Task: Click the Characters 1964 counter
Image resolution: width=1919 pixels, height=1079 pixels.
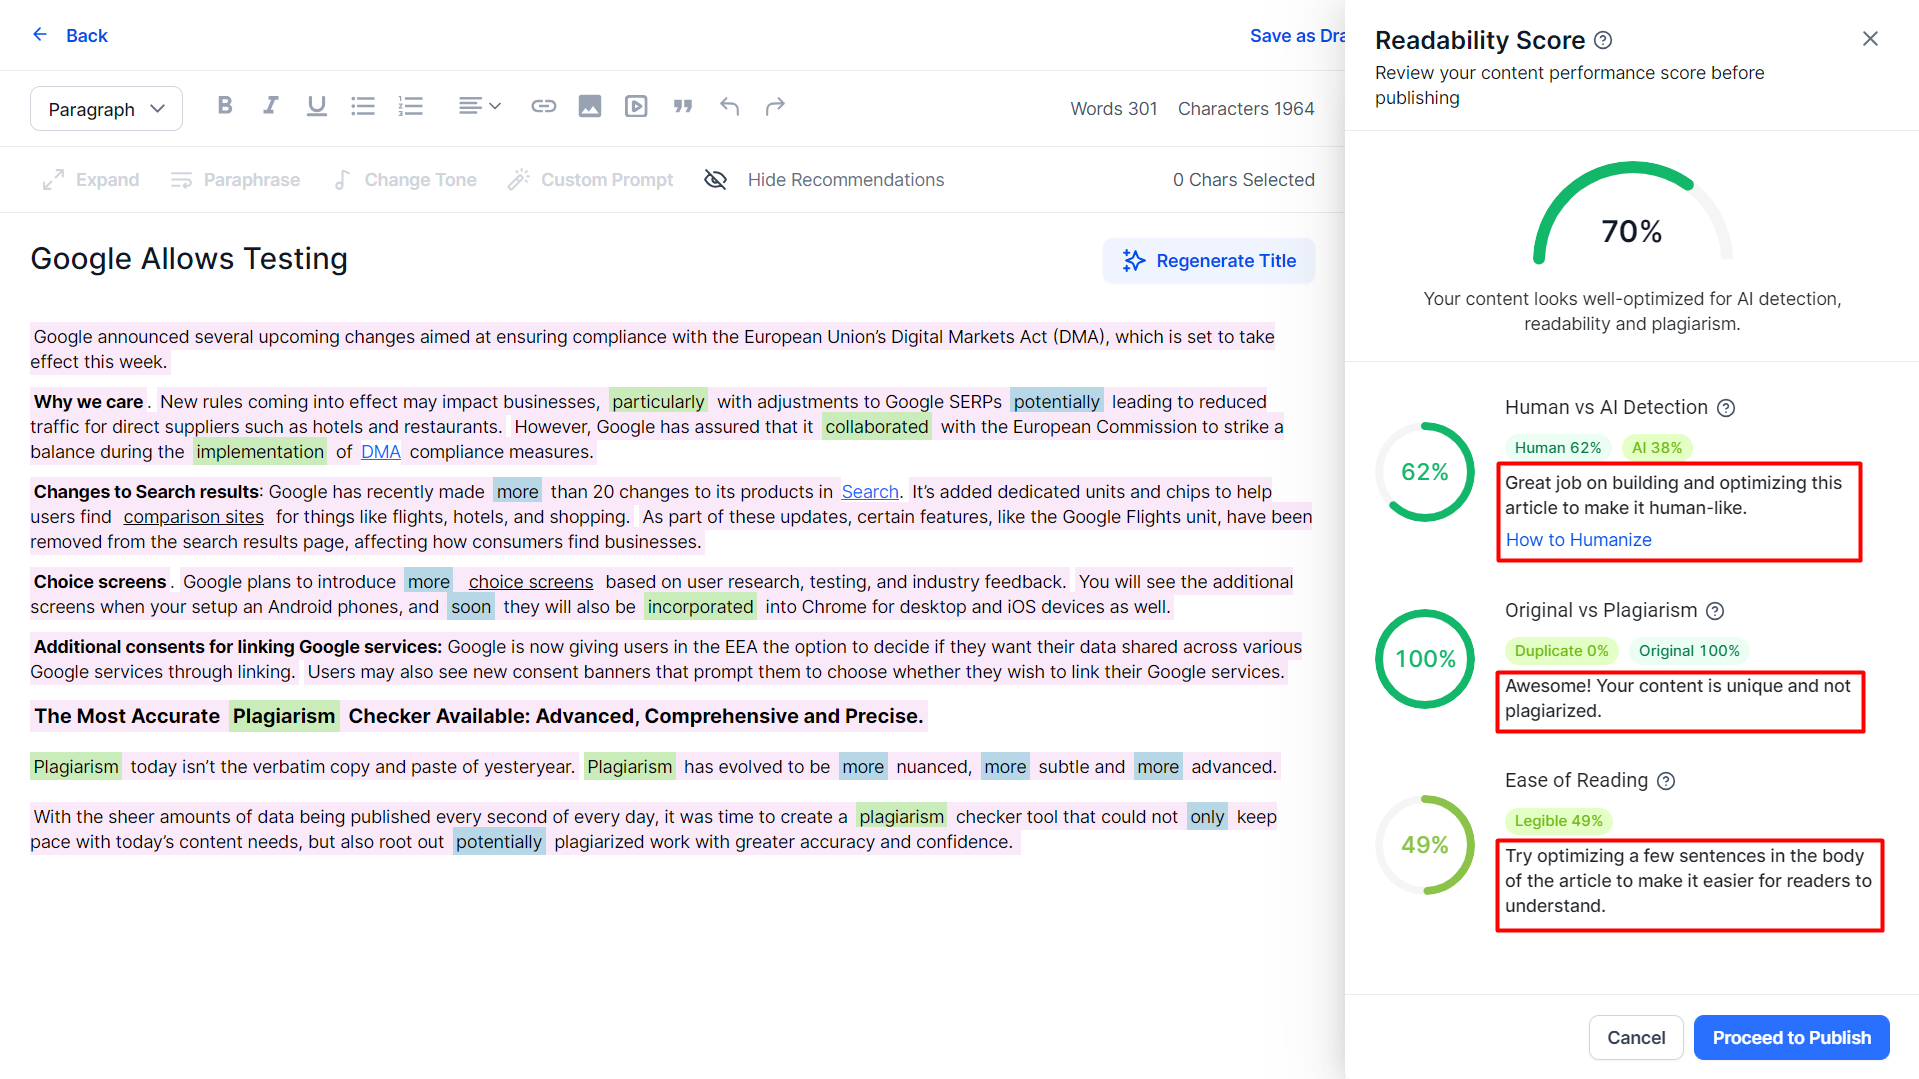Action: (x=1246, y=109)
